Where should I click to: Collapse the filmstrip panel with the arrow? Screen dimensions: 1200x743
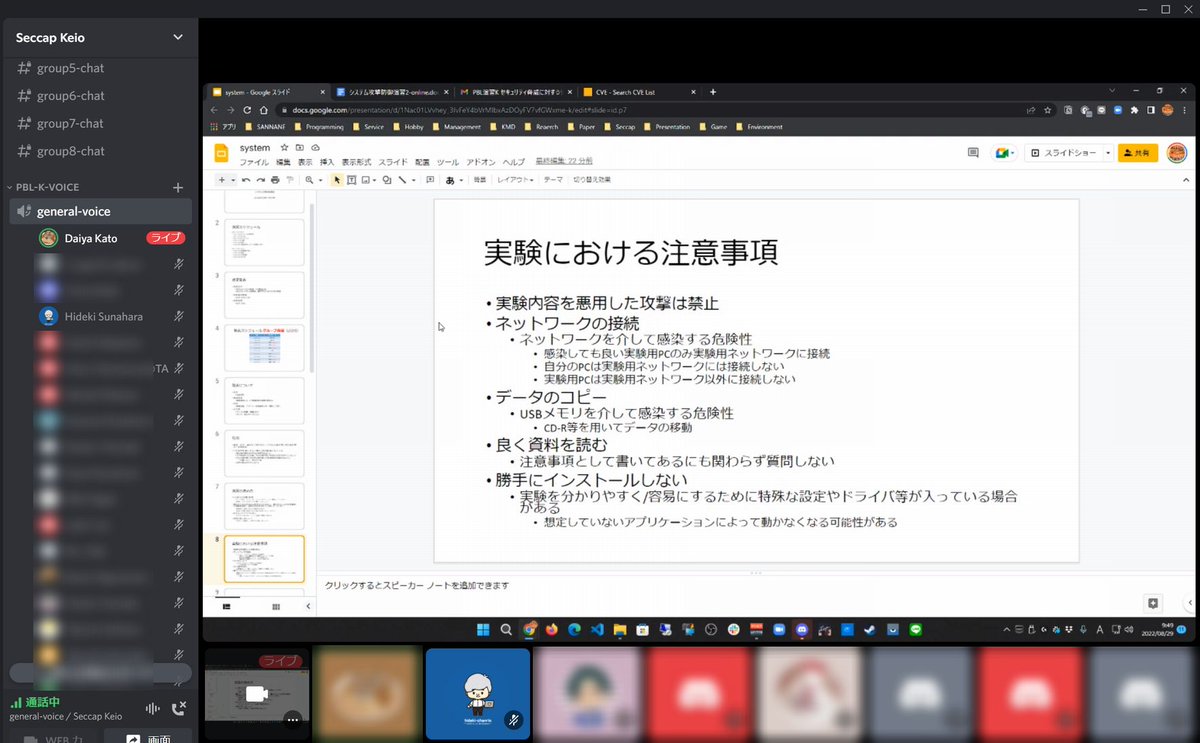coord(308,606)
